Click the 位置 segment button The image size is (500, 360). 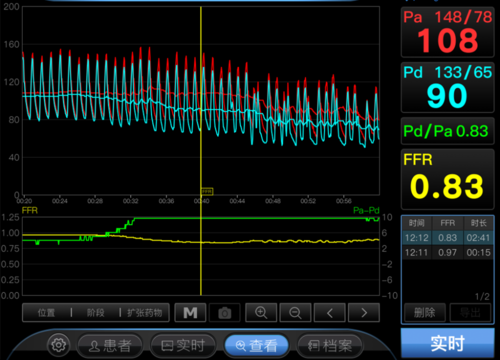[46, 313]
